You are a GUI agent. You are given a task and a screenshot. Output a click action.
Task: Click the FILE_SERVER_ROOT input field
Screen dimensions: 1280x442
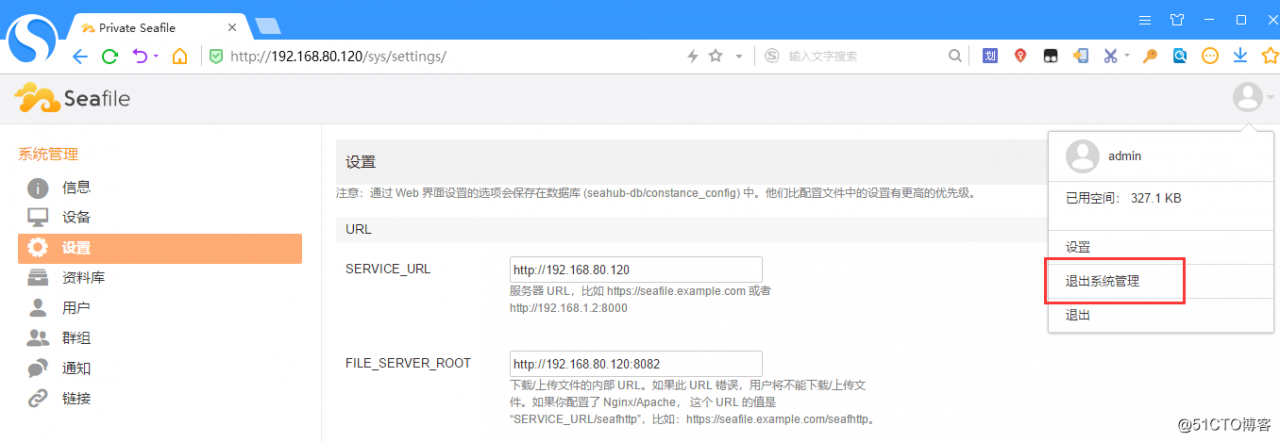pyautogui.click(x=636, y=364)
